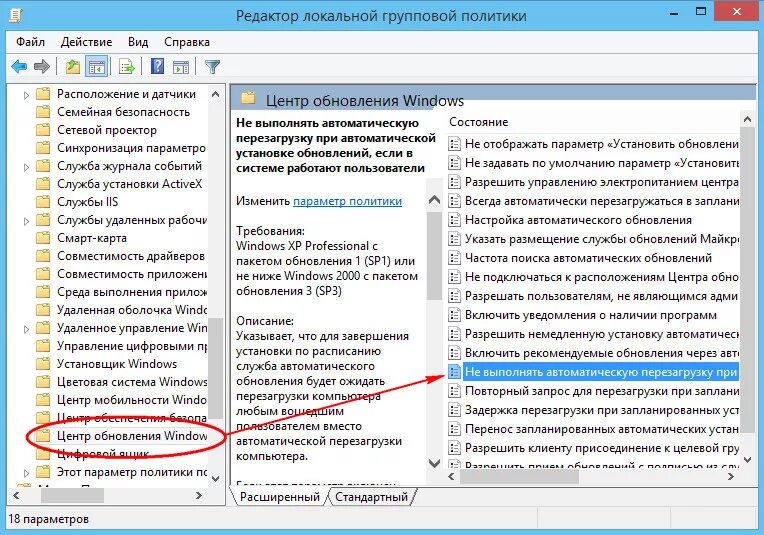The image size is (764, 535).
Task: Click folder icon of Службы IIS
Action: pos(43,202)
